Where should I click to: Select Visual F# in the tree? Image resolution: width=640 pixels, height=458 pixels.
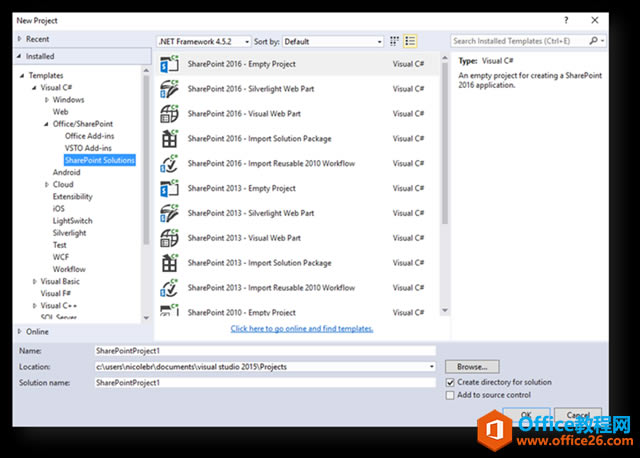[x=56, y=293]
